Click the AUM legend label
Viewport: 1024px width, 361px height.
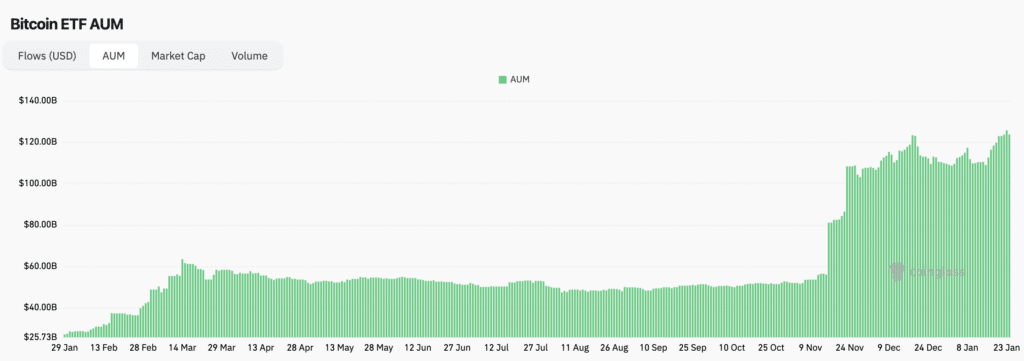(x=520, y=80)
